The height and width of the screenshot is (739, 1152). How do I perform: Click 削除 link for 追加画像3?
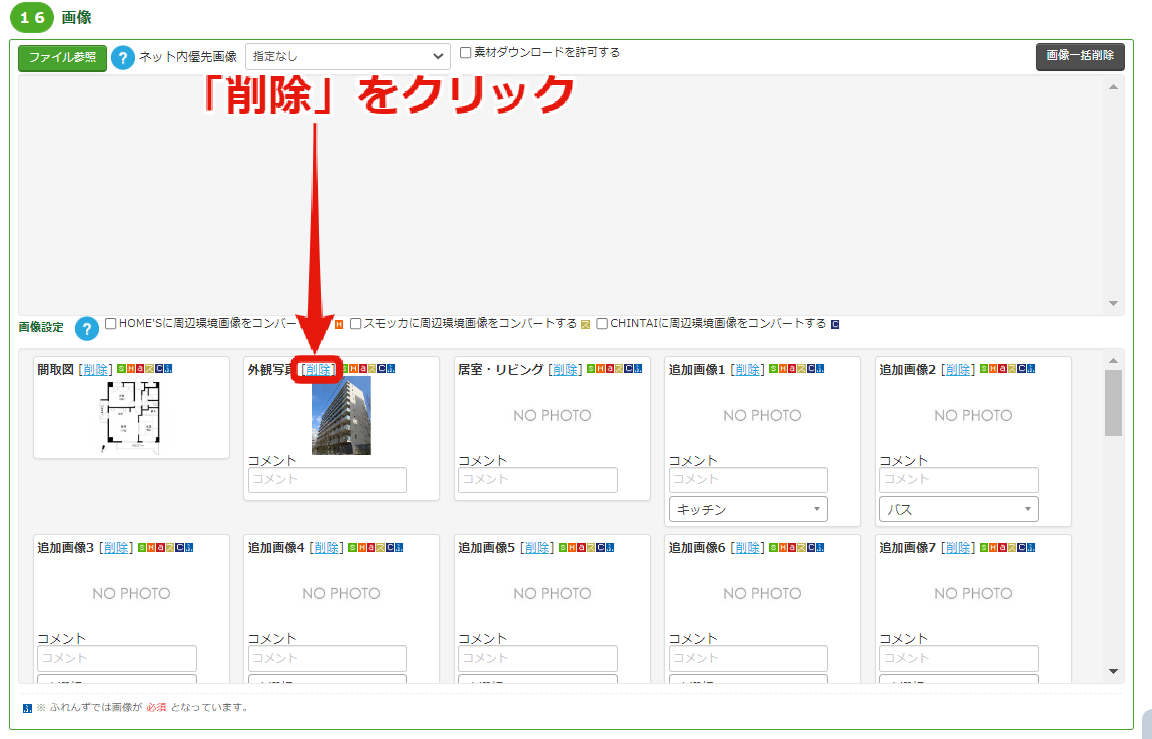[x=116, y=548]
